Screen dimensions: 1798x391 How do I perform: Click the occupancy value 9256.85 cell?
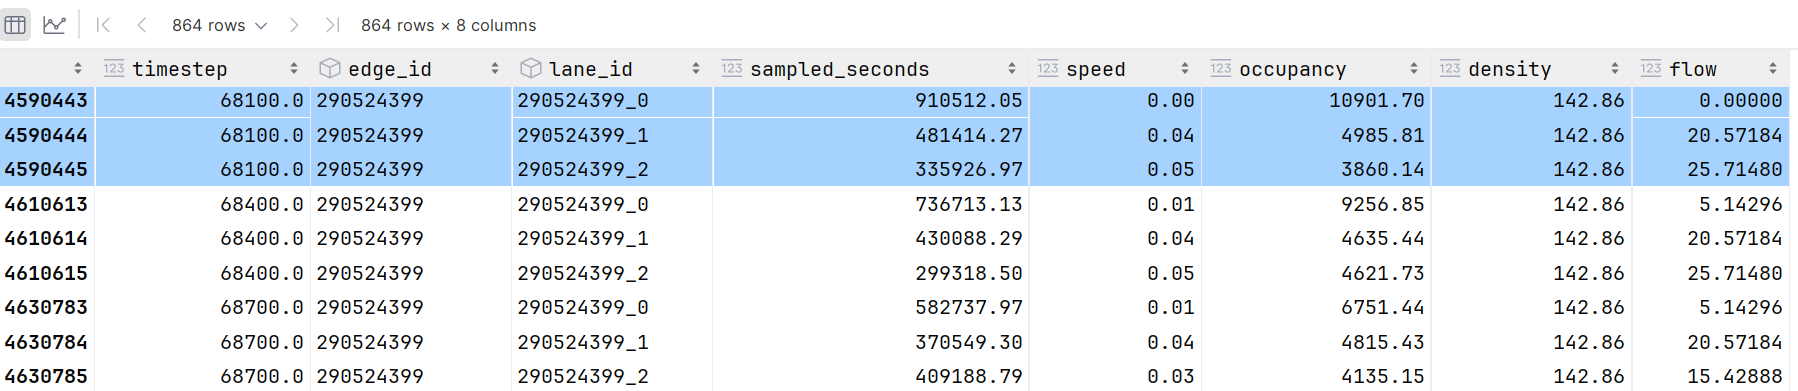click(x=1315, y=204)
